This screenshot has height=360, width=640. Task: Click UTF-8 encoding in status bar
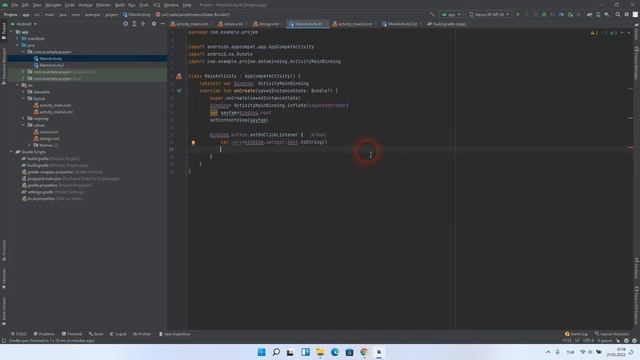pyautogui.click(x=588, y=340)
